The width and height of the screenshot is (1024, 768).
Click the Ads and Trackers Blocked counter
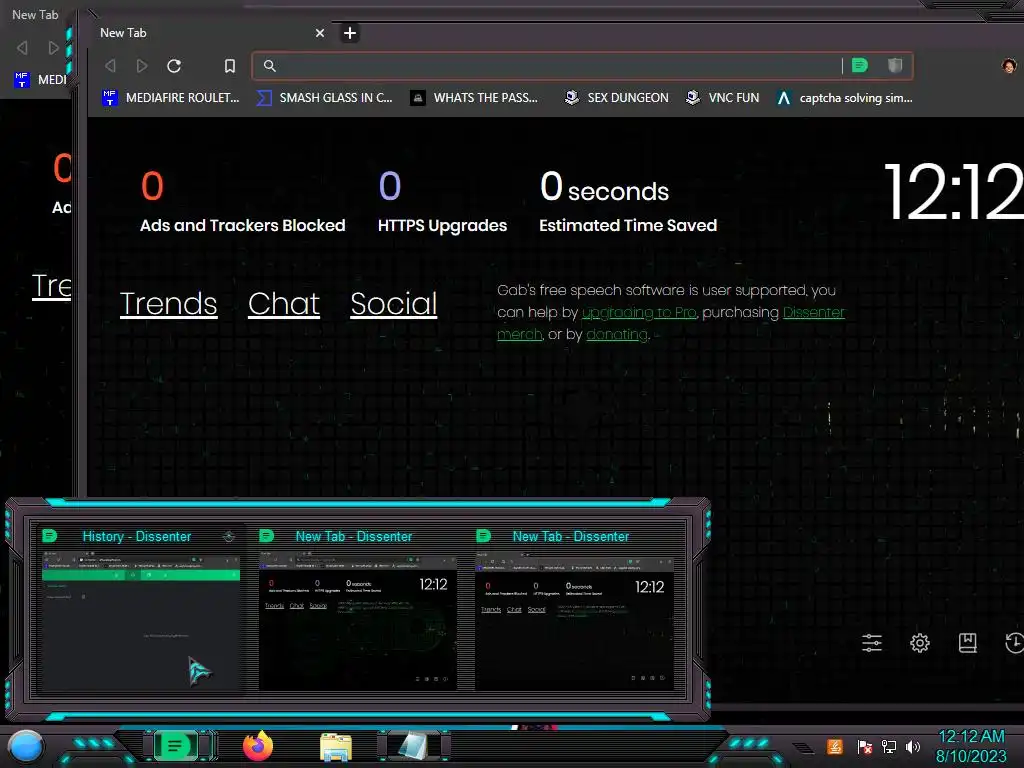point(242,202)
